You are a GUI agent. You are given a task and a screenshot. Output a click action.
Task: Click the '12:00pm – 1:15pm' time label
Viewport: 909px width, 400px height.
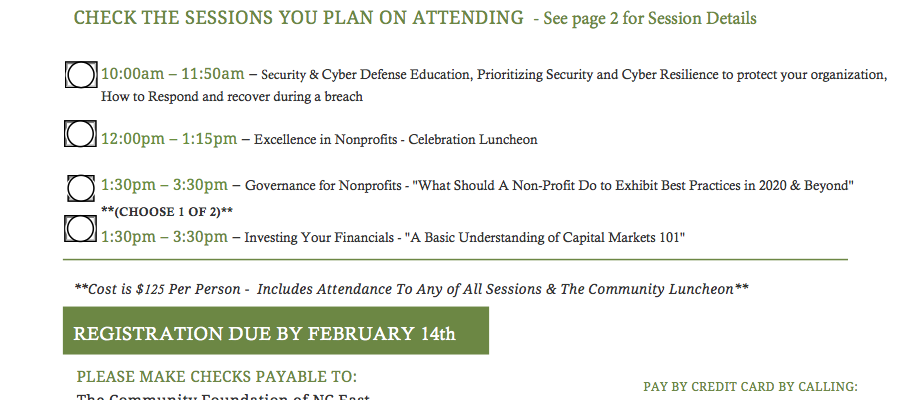coord(169,139)
